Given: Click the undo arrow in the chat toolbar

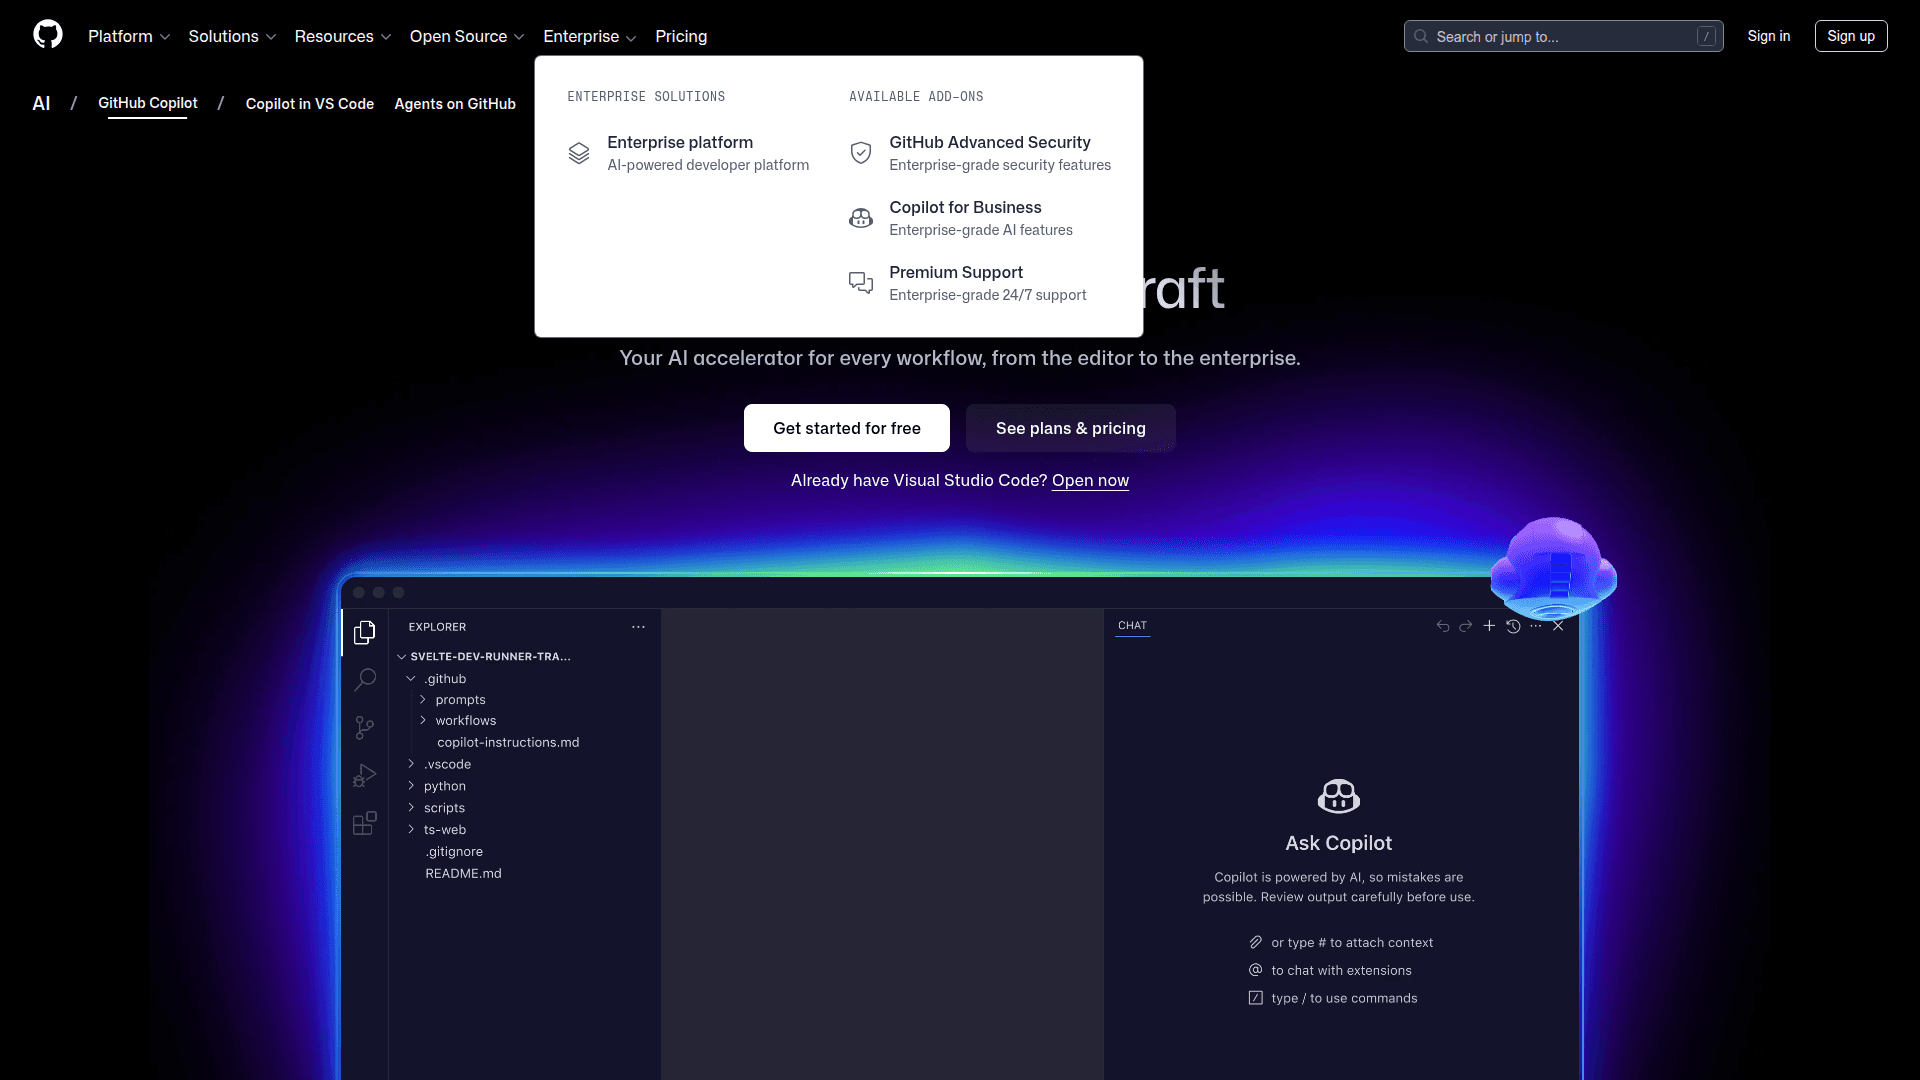Looking at the screenshot, I should click(x=1442, y=626).
